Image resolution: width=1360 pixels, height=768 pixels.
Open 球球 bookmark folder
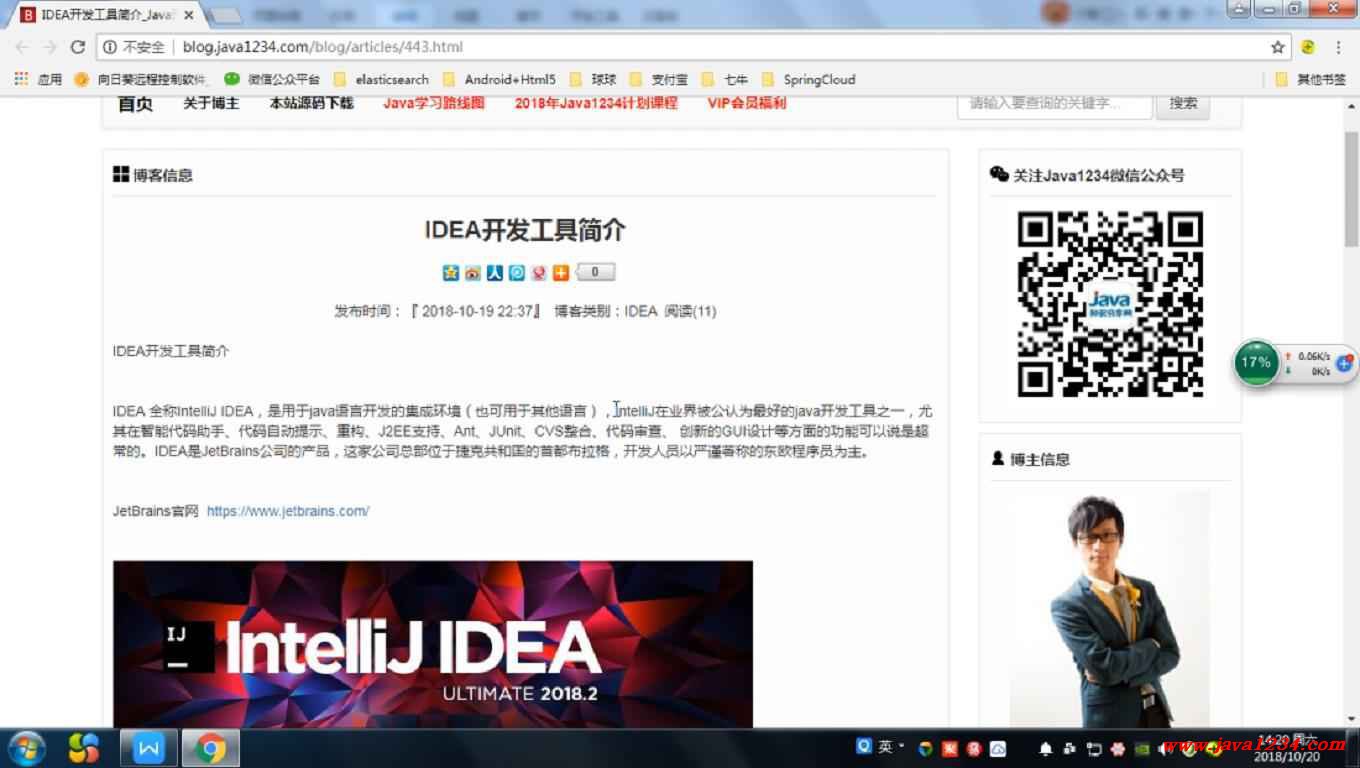(593, 79)
